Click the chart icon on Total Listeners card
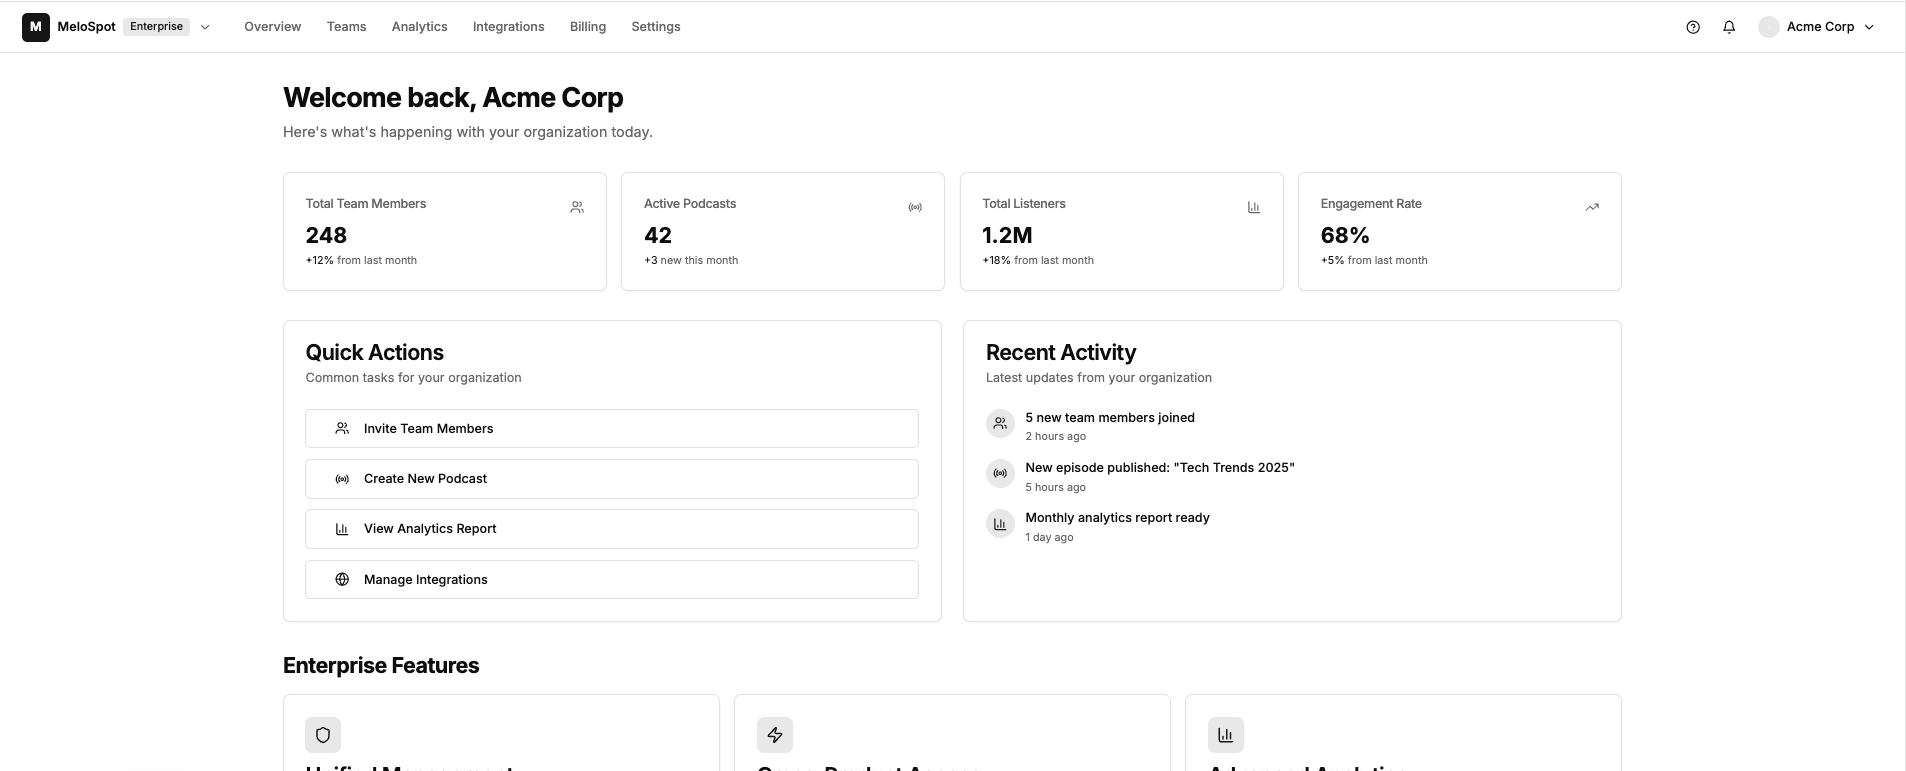Screen dimensions: 1906x771 tap(1254, 207)
